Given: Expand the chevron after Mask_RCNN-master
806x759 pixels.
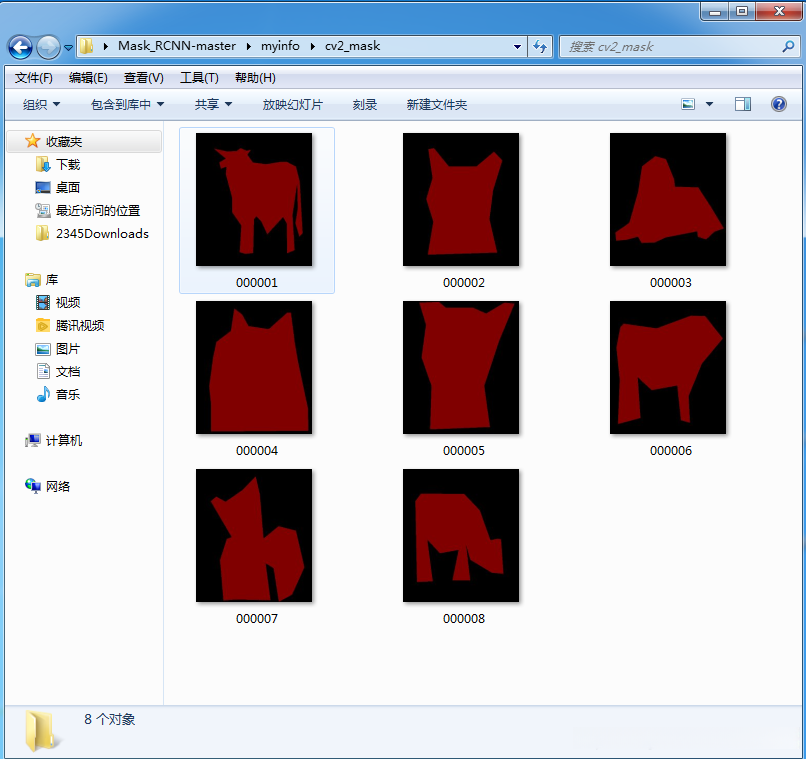Looking at the screenshot, I should [249, 47].
